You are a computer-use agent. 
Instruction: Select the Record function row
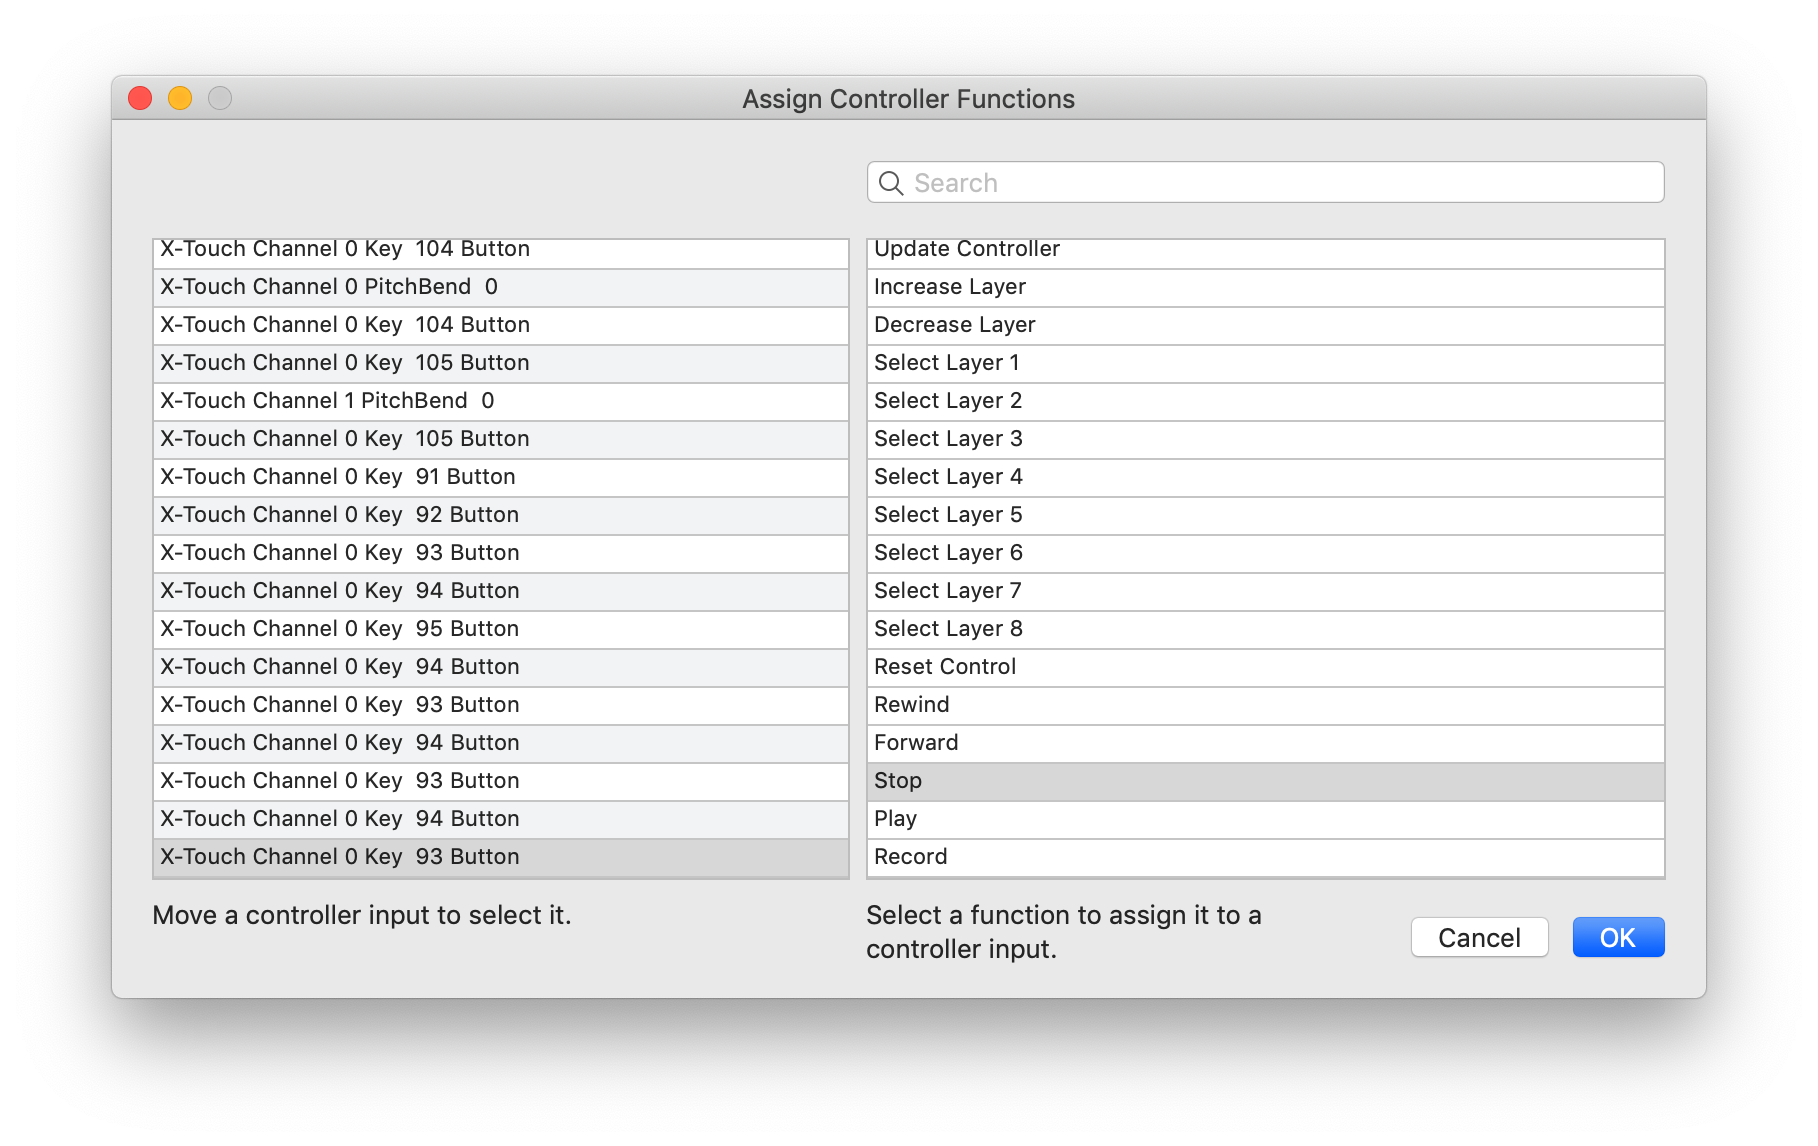coord(1265,857)
